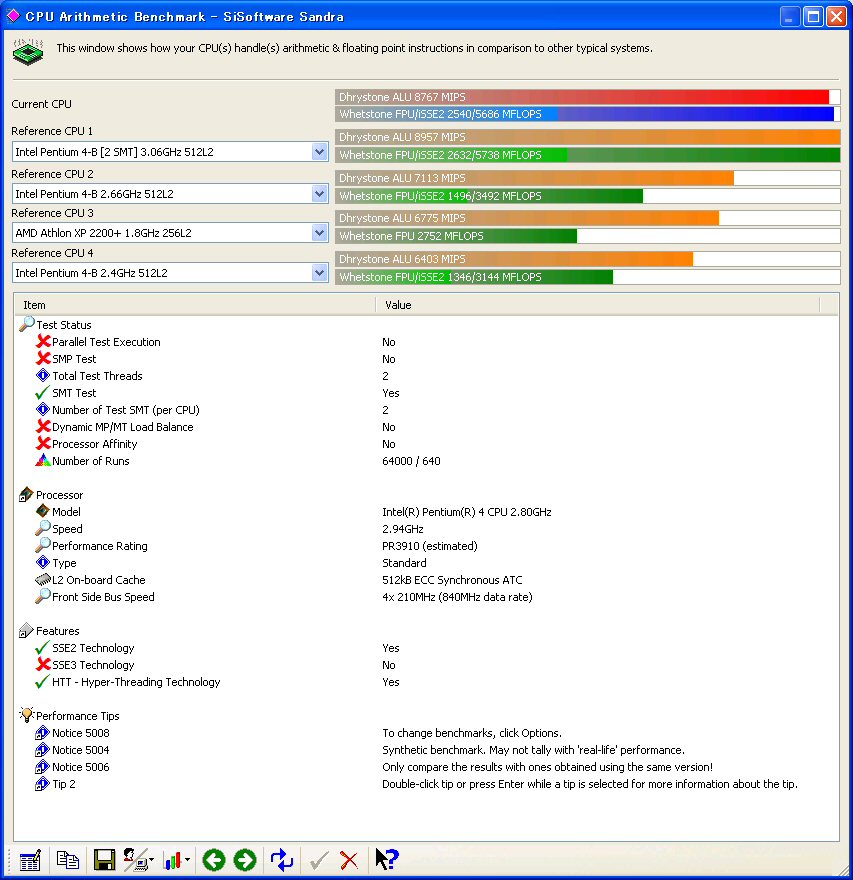Click the 2.94GHz speed value
The width and height of the screenshot is (853, 880).
coord(403,529)
